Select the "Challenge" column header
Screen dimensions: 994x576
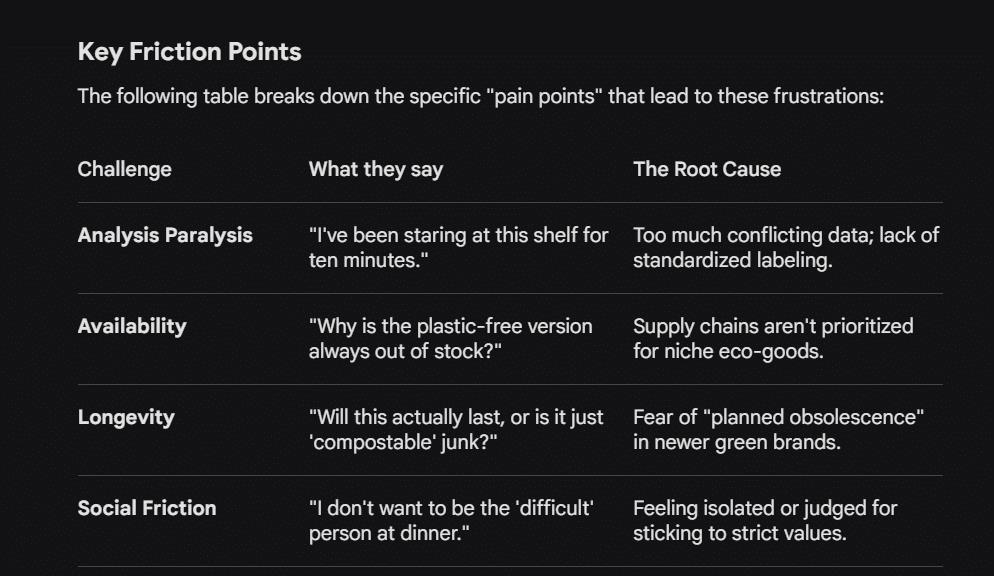click(124, 169)
